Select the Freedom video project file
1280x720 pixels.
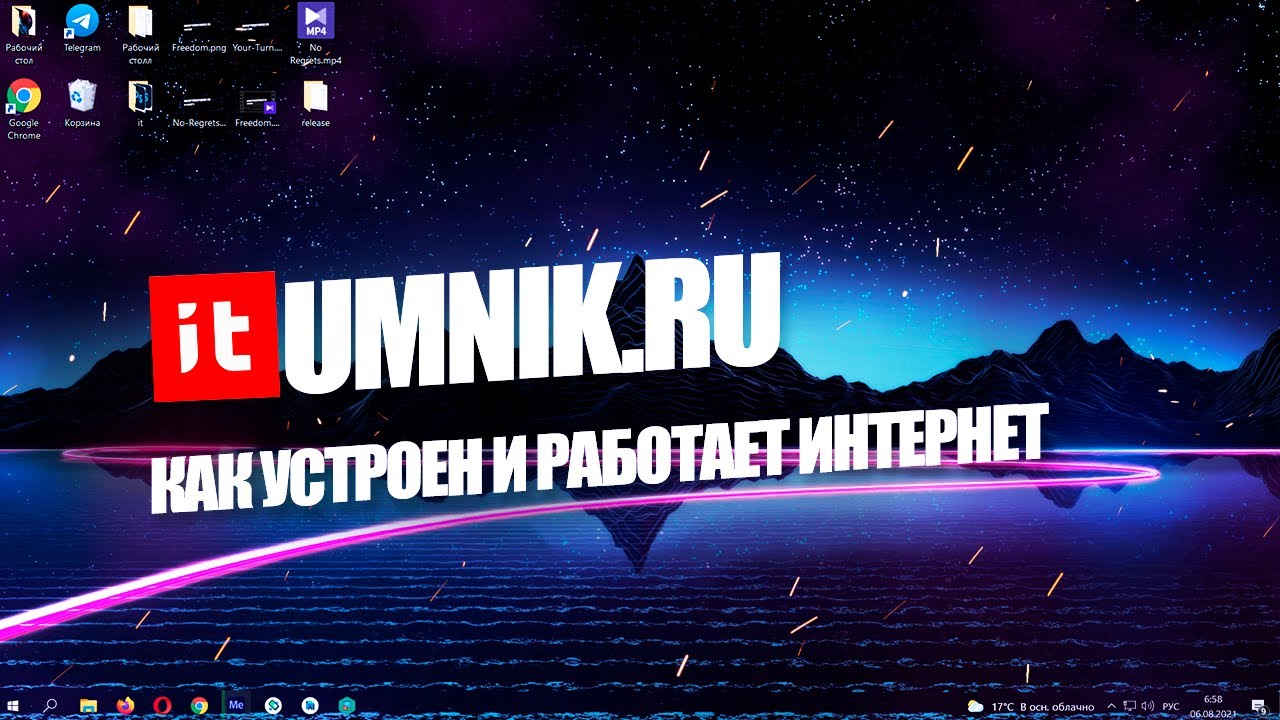tap(257, 109)
